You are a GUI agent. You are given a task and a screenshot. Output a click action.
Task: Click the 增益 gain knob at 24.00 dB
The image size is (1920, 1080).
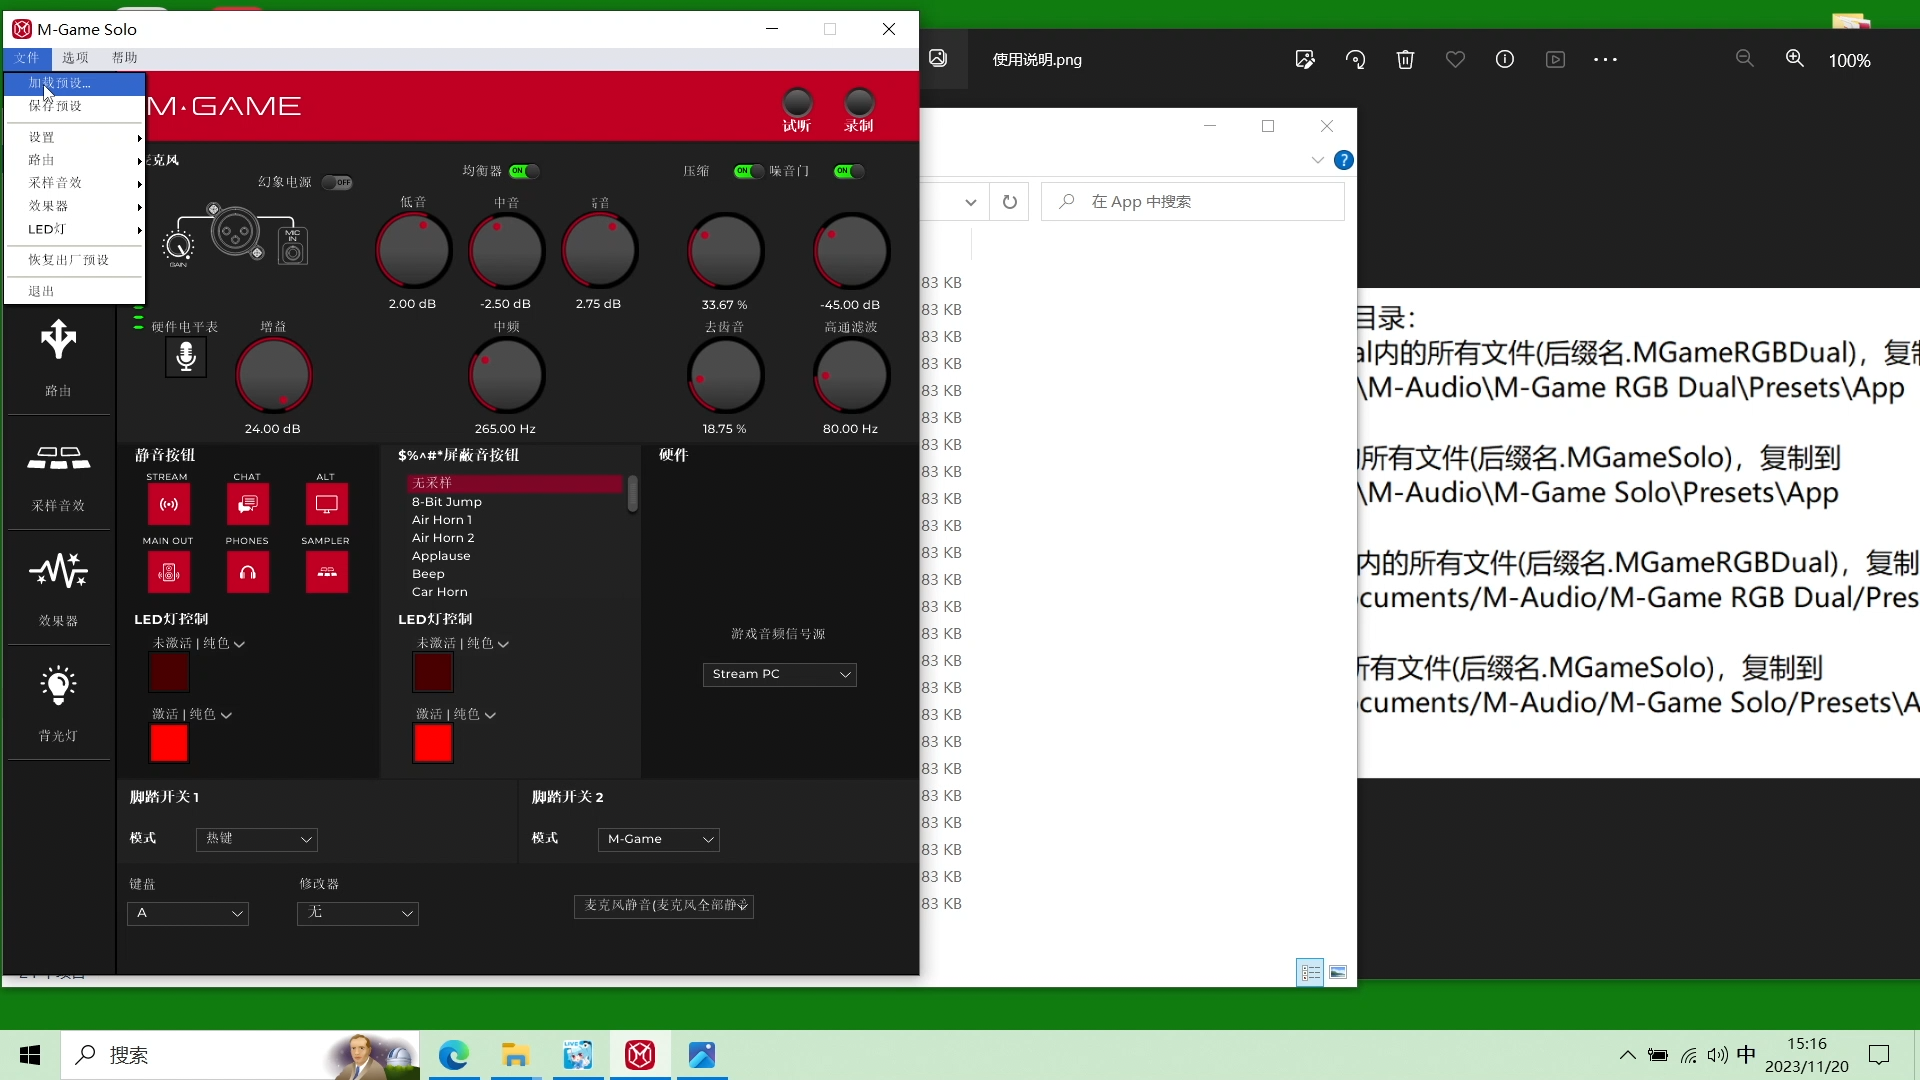pyautogui.click(x=273, y=376)
